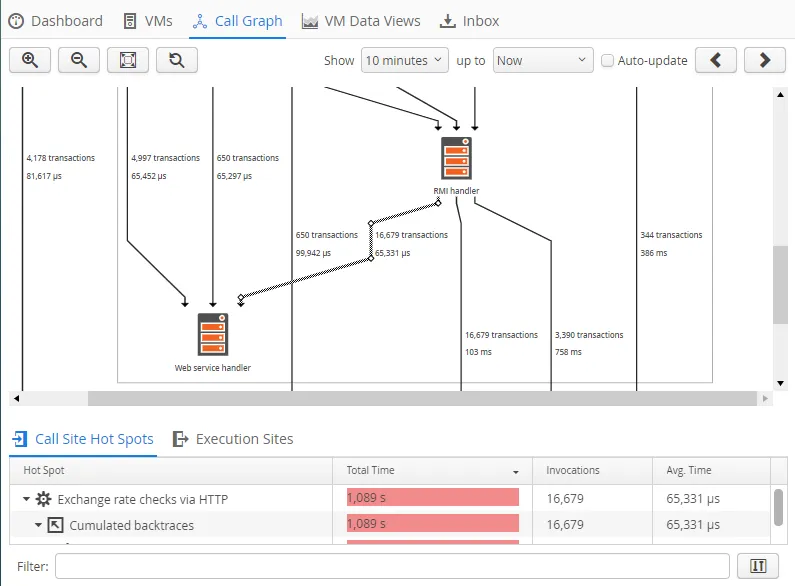Click inside the Filter input field
The width and height of the screenshot is (795, 586).
(392, 566)
